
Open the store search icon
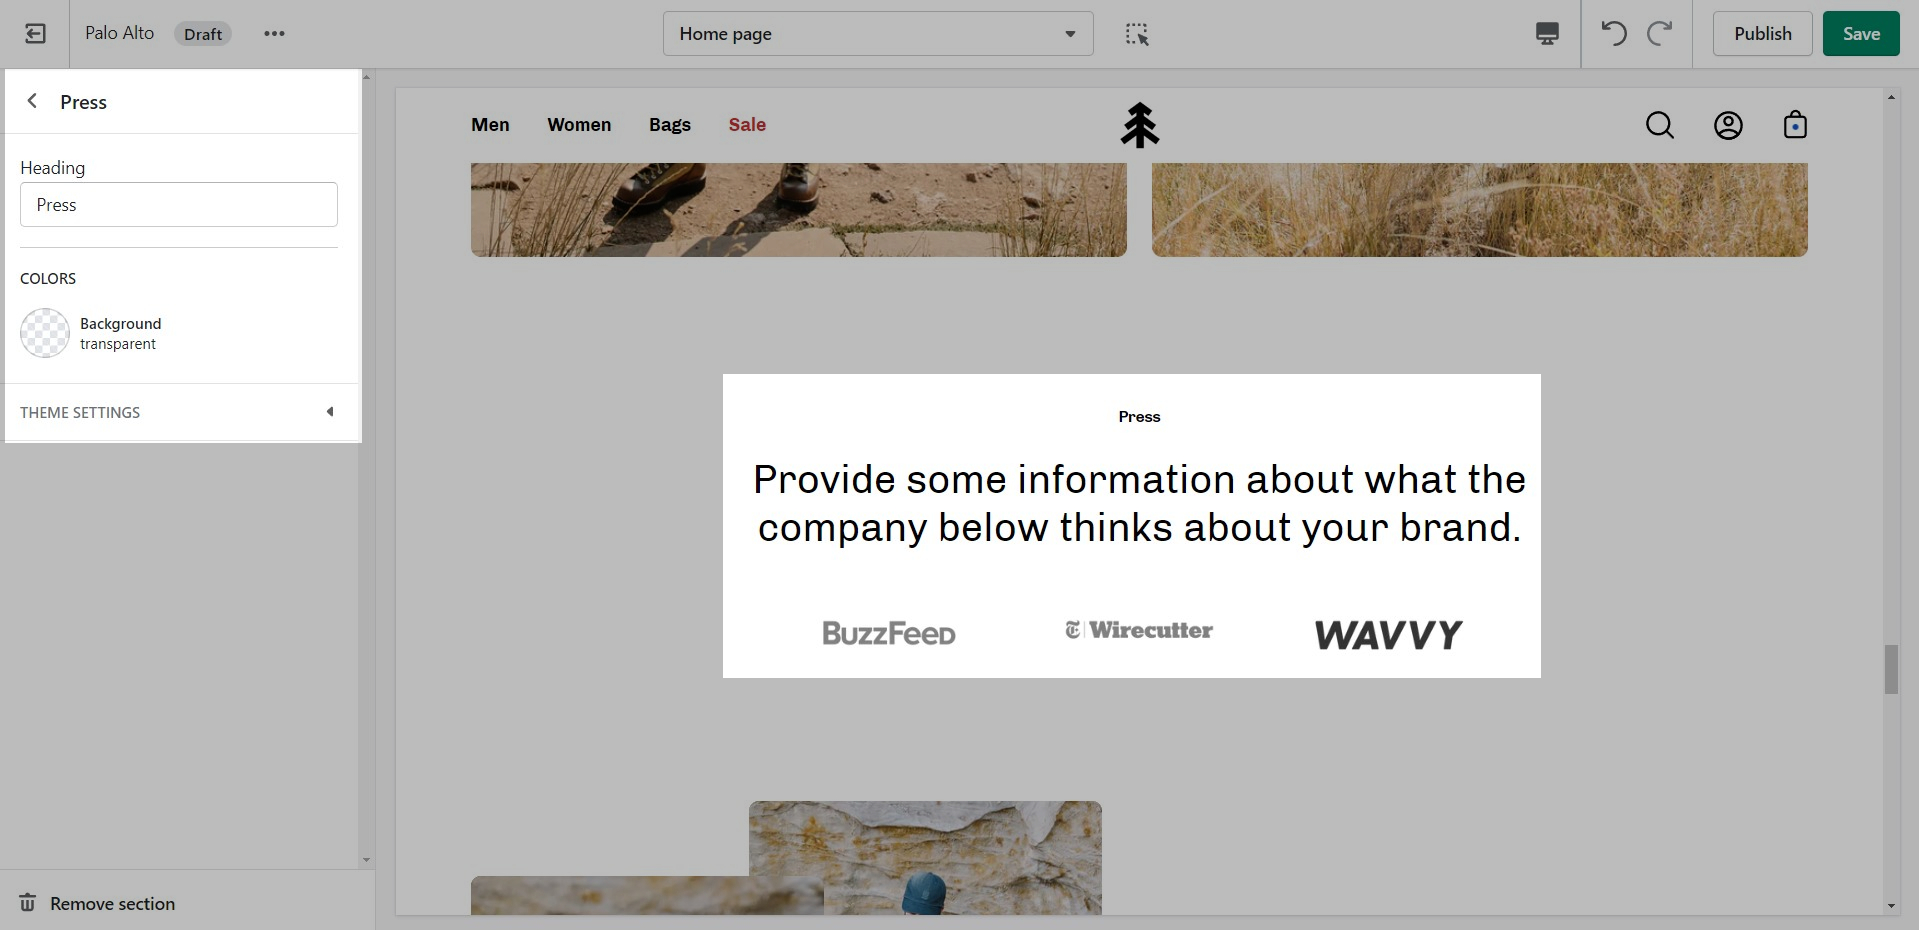coord(1659,125)
